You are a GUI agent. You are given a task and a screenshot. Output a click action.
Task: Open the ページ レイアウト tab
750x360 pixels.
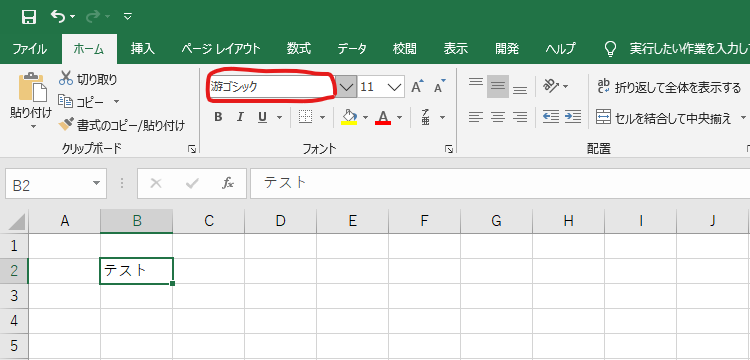[221, 49]
